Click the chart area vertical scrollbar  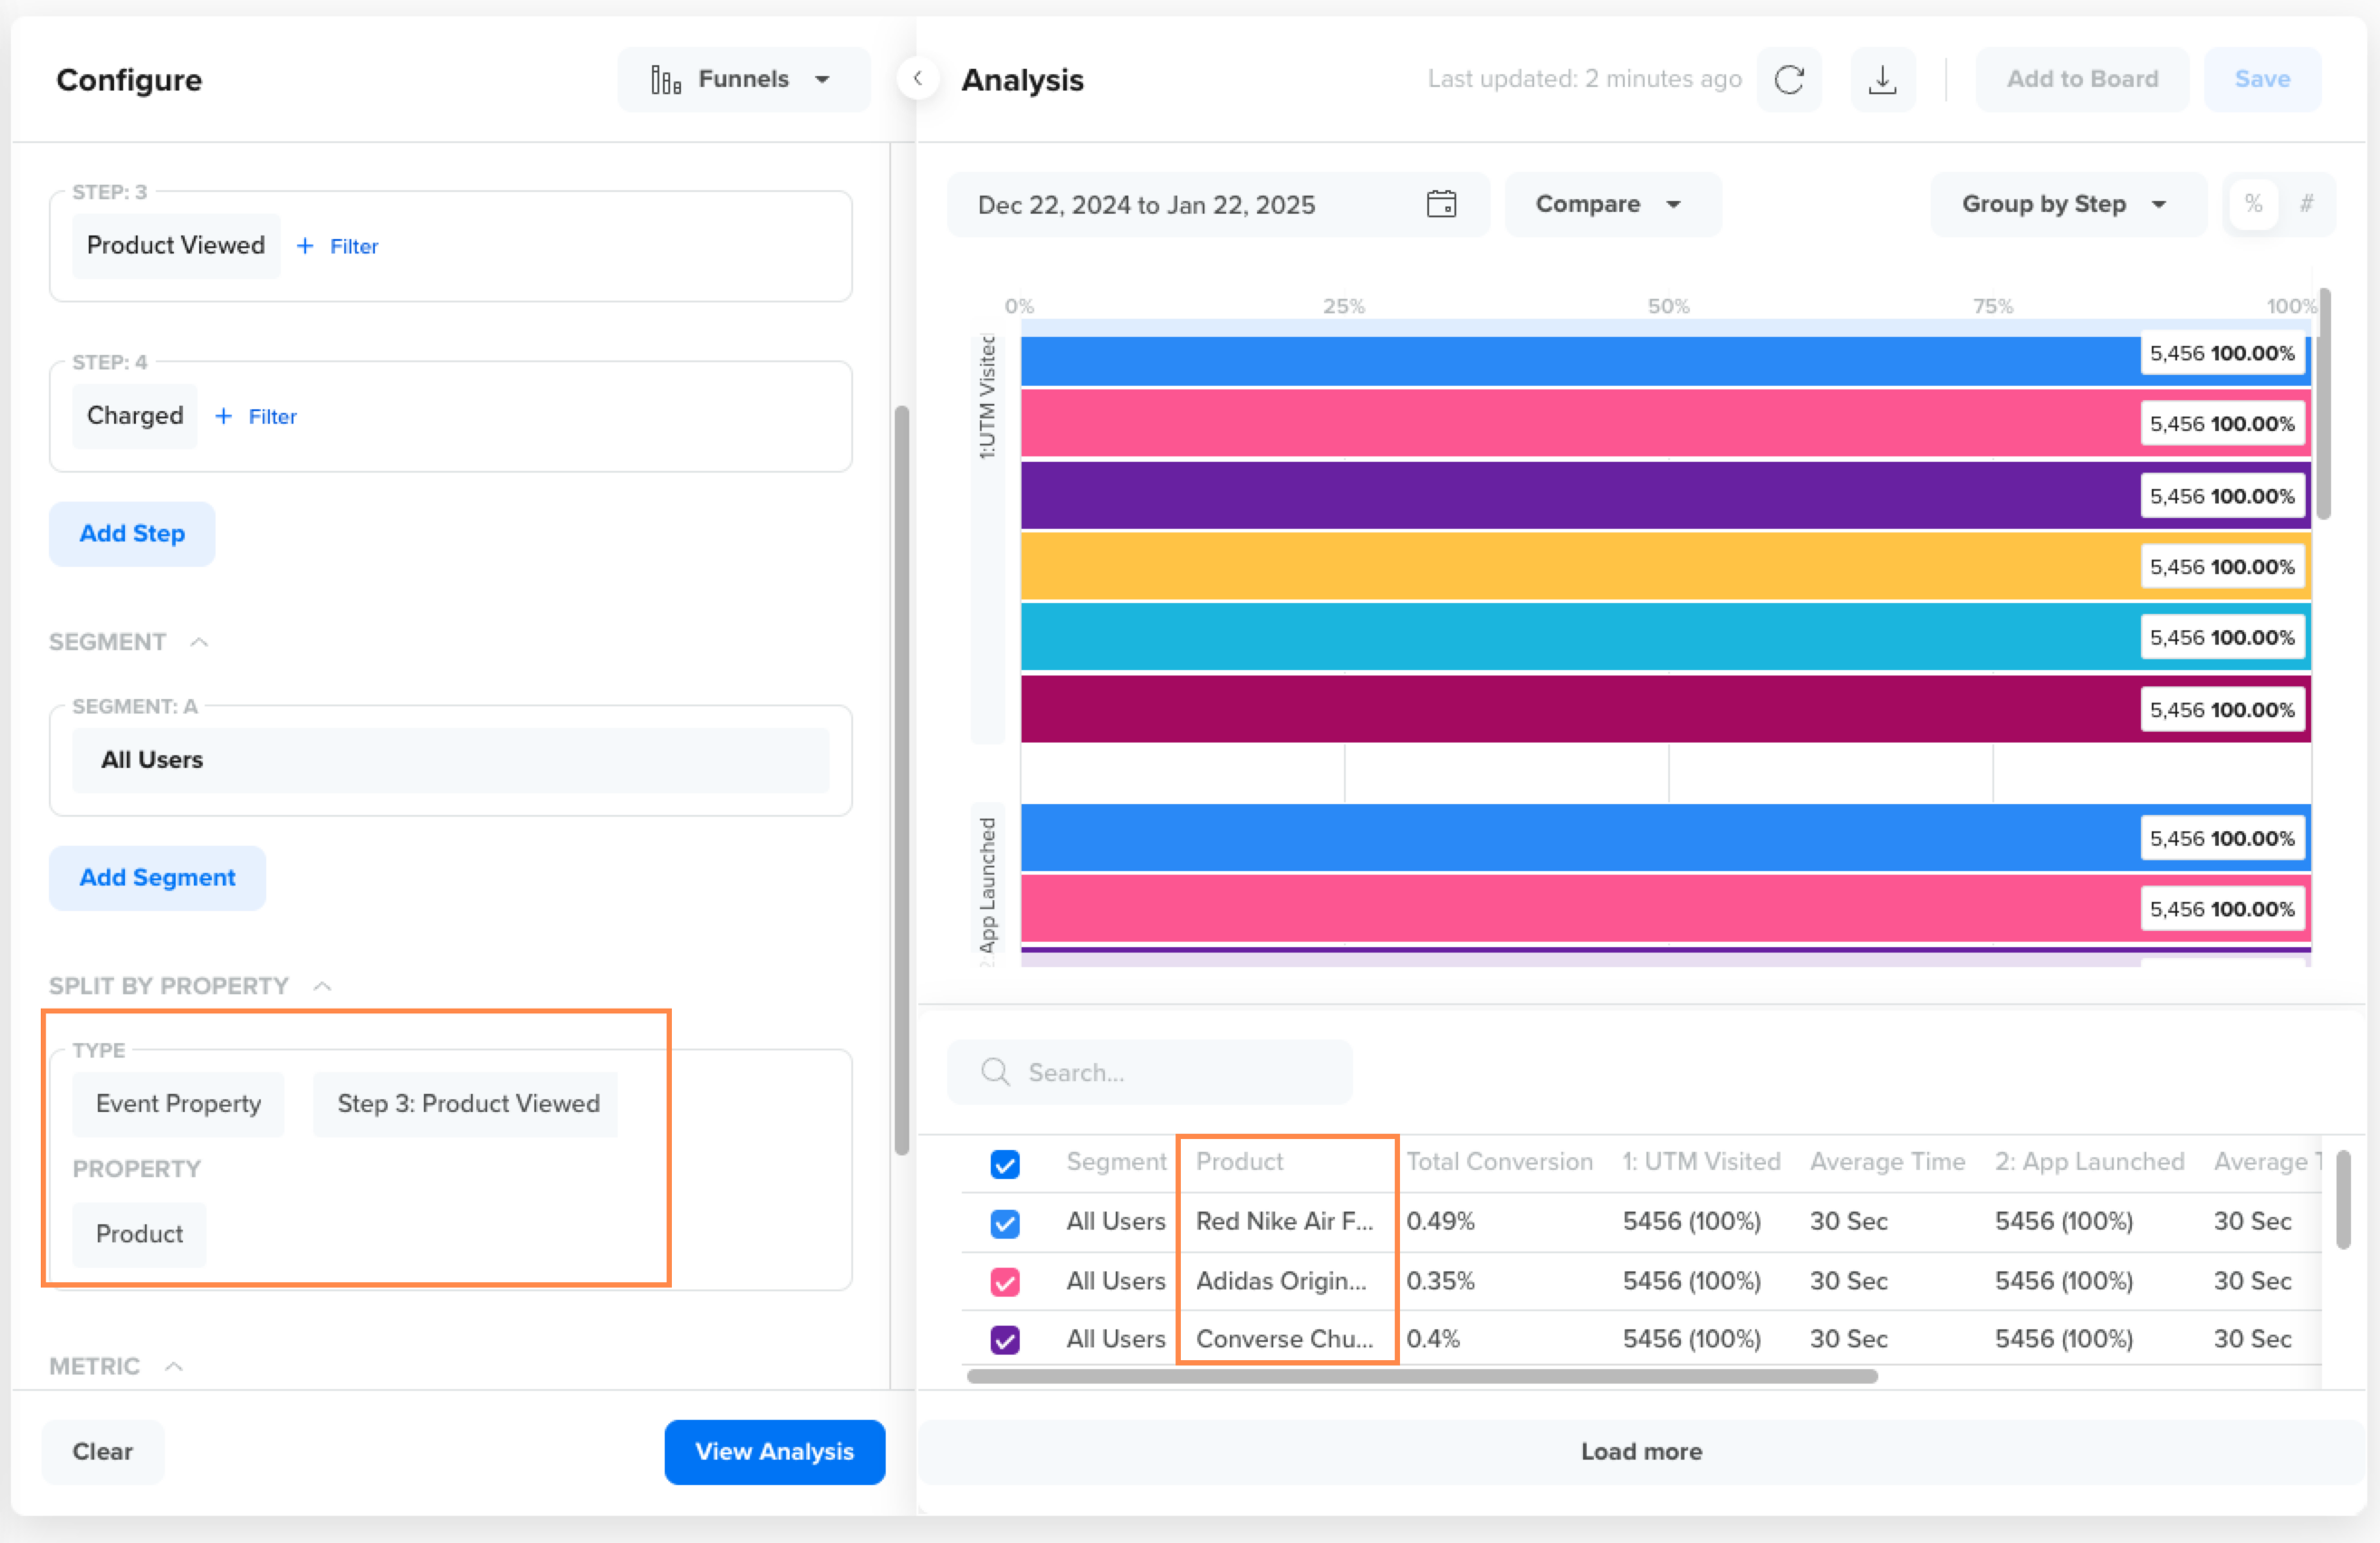point(2325,403)
